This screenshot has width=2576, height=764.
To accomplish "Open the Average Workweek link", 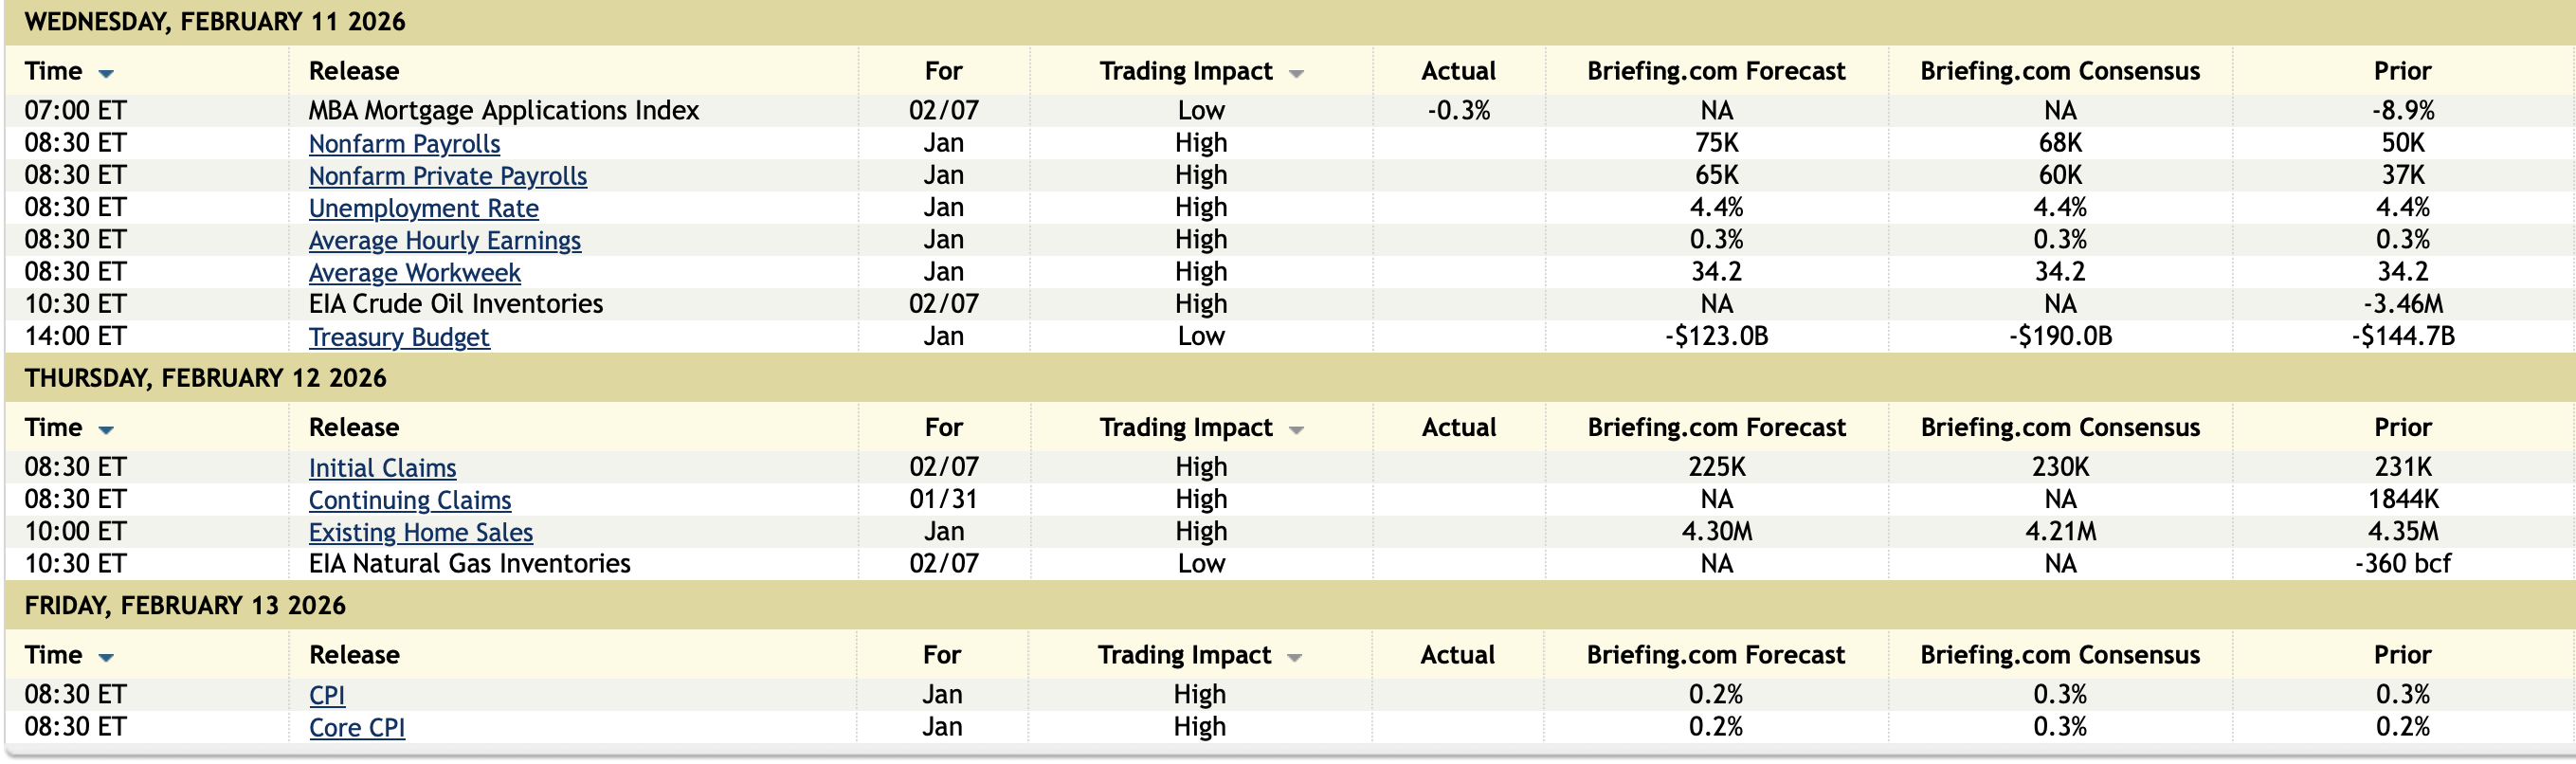I will tap(414, 273).
